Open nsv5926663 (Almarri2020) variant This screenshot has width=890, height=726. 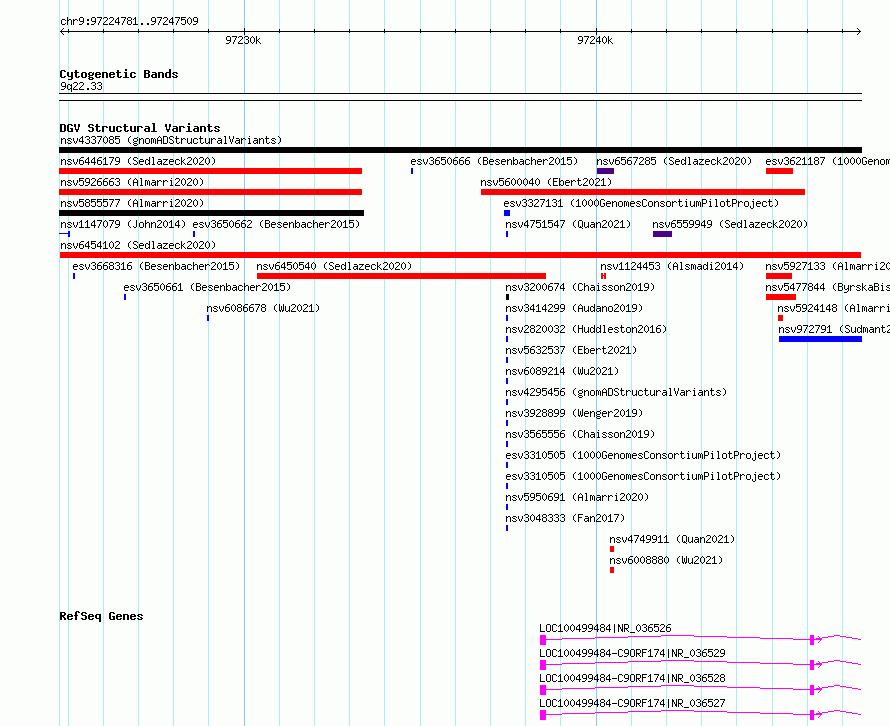132,182
